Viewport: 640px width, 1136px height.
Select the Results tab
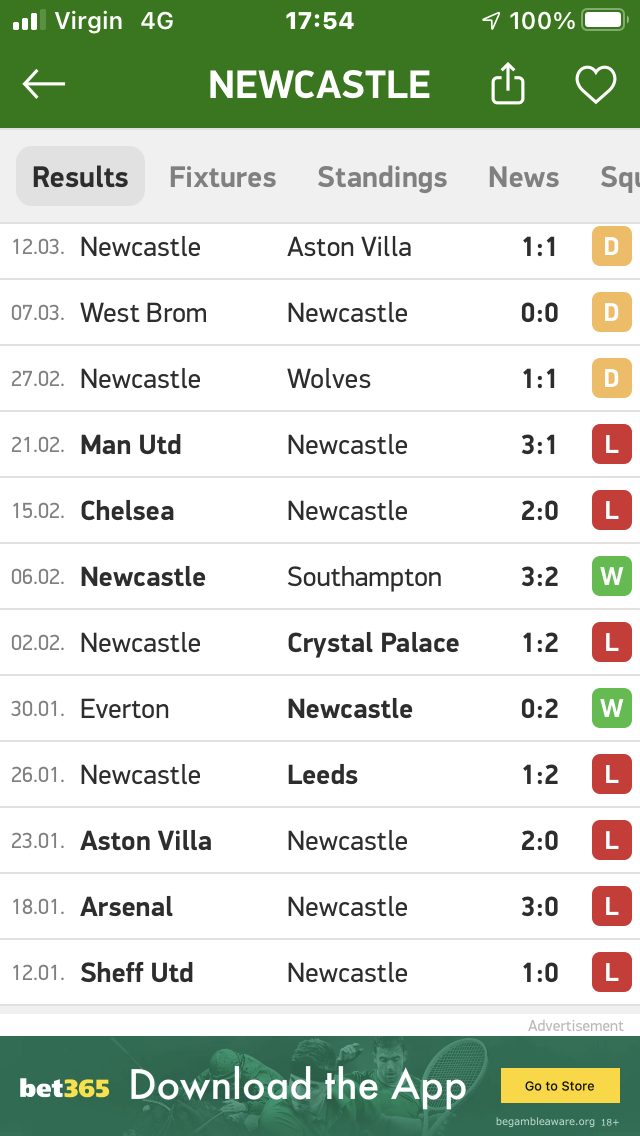[80, 176]
